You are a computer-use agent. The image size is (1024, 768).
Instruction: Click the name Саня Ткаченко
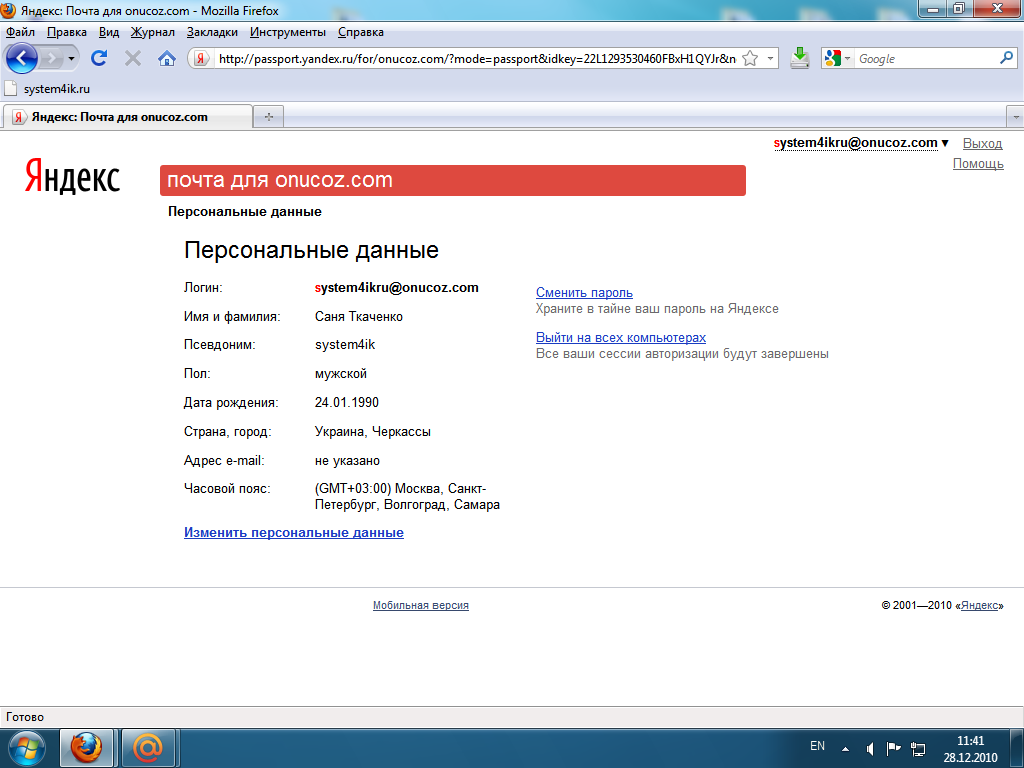359,317
